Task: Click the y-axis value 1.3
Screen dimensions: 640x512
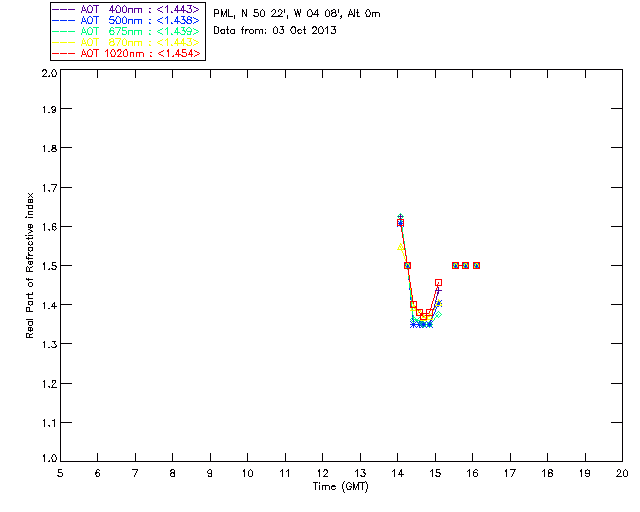Action: [49, 344]
